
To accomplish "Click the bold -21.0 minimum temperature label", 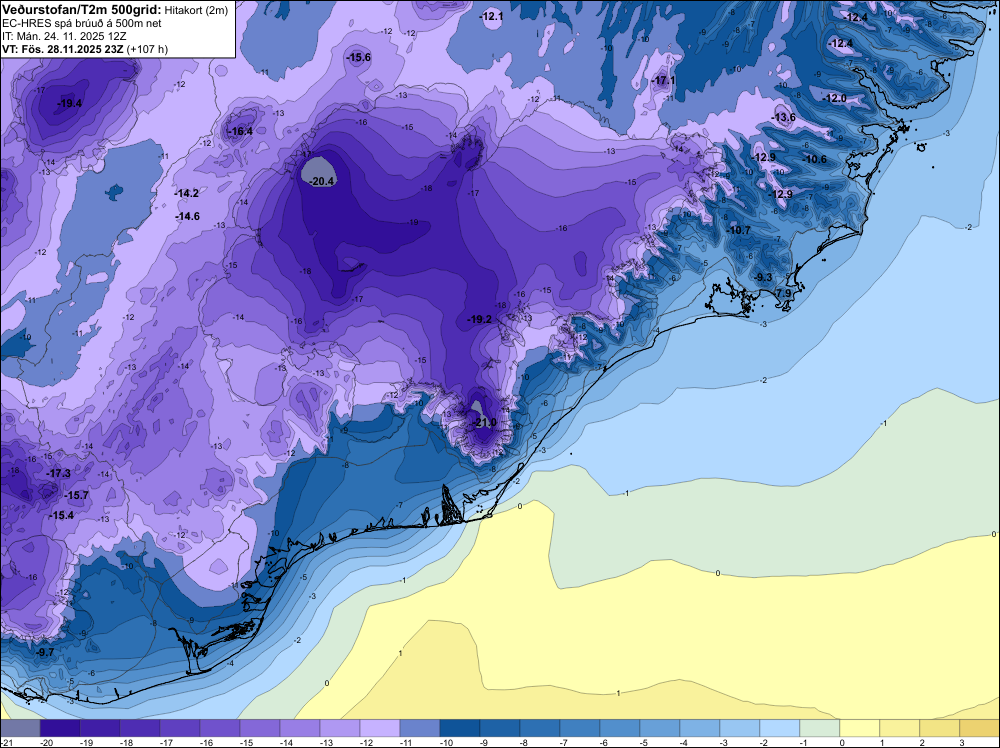I will (x=483, y=423).
